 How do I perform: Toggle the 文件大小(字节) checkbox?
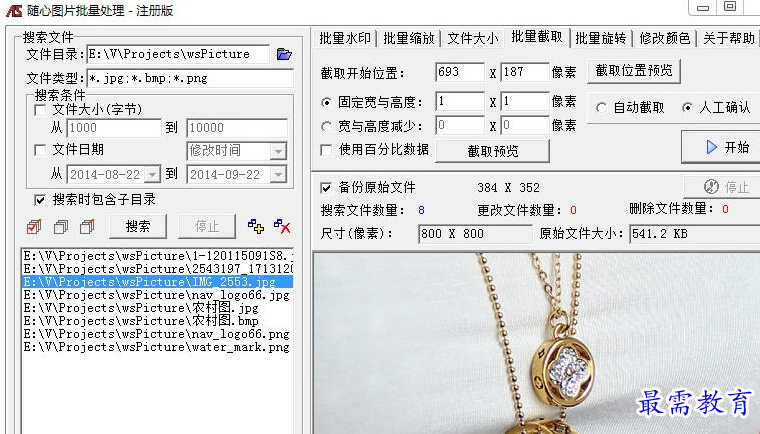(40, 110)
